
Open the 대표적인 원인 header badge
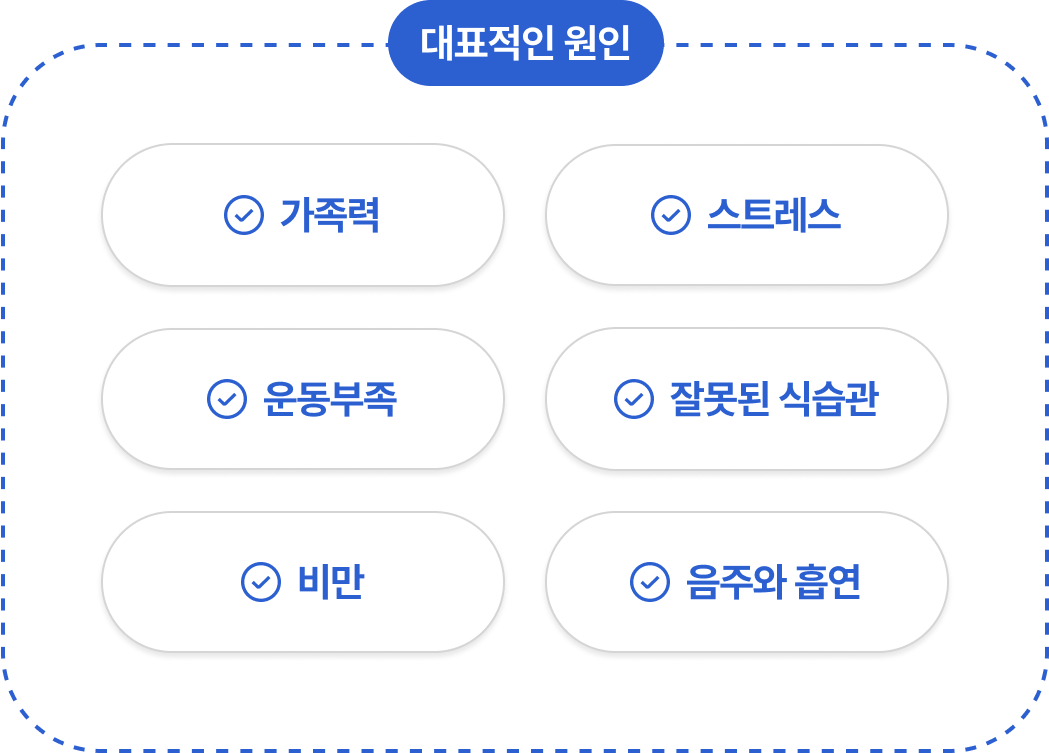[x=526, y=43]
